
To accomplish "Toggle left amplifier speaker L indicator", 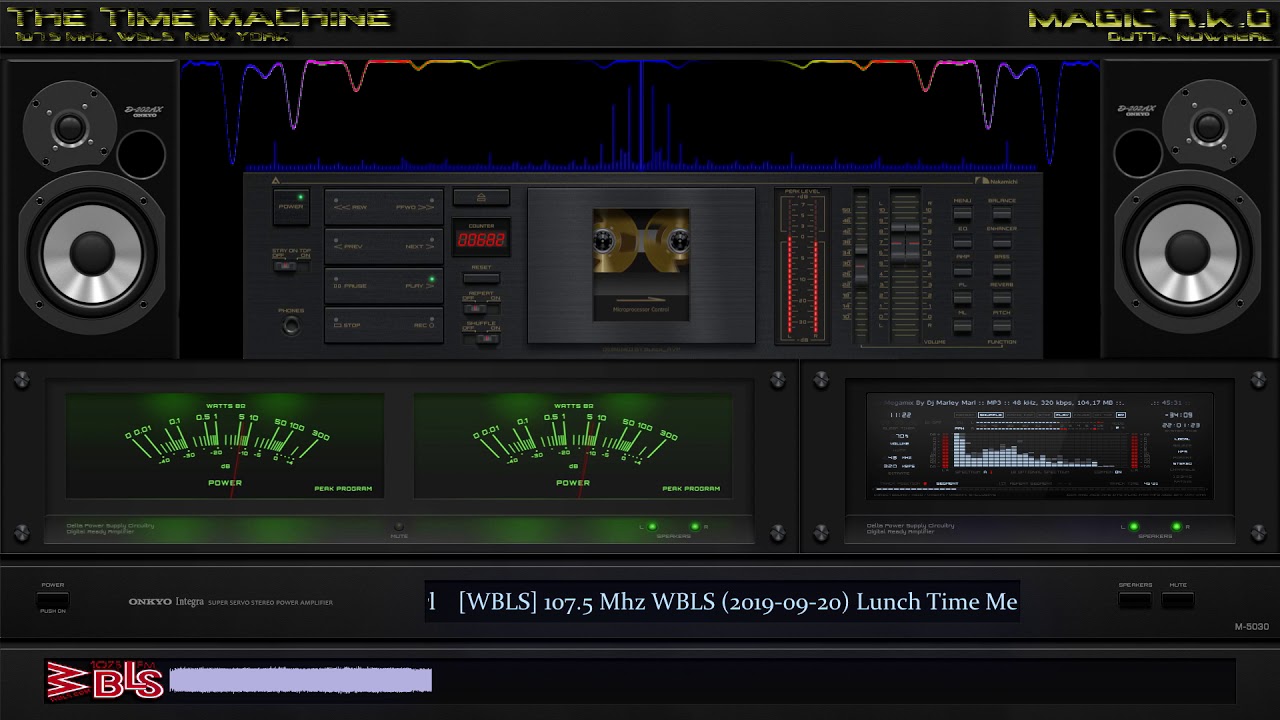I will tap(652, 527).
